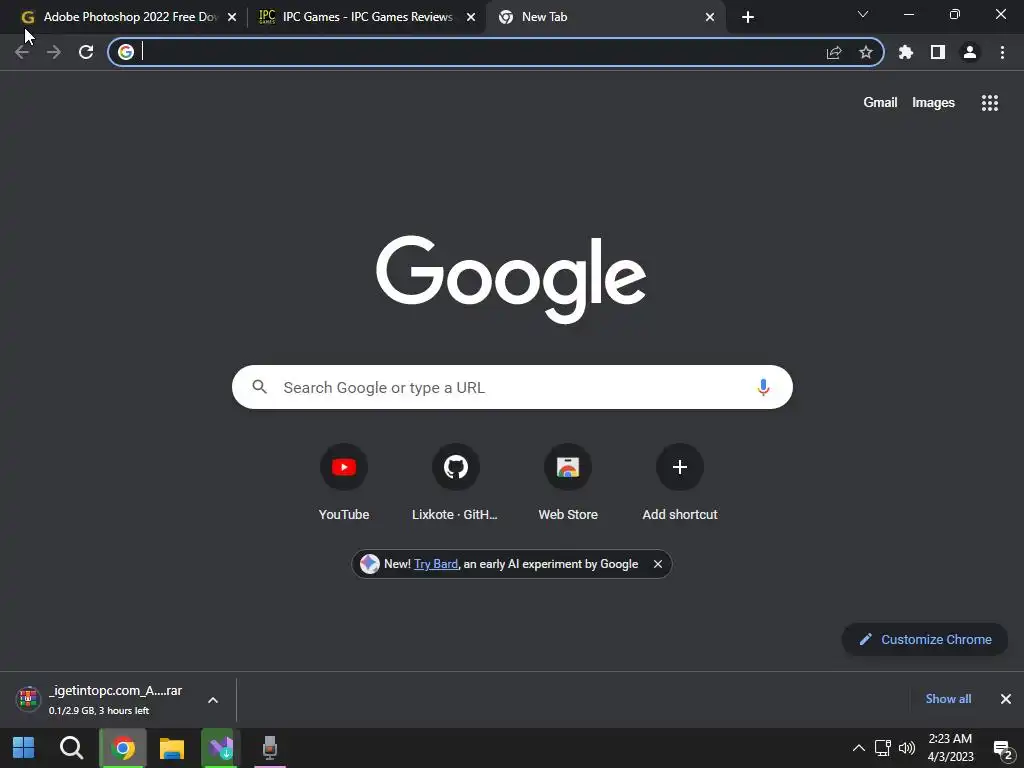This screenshot has width=1024, height=768.
Task: Open the Chrome profile avatar
Action: (970, 52)
